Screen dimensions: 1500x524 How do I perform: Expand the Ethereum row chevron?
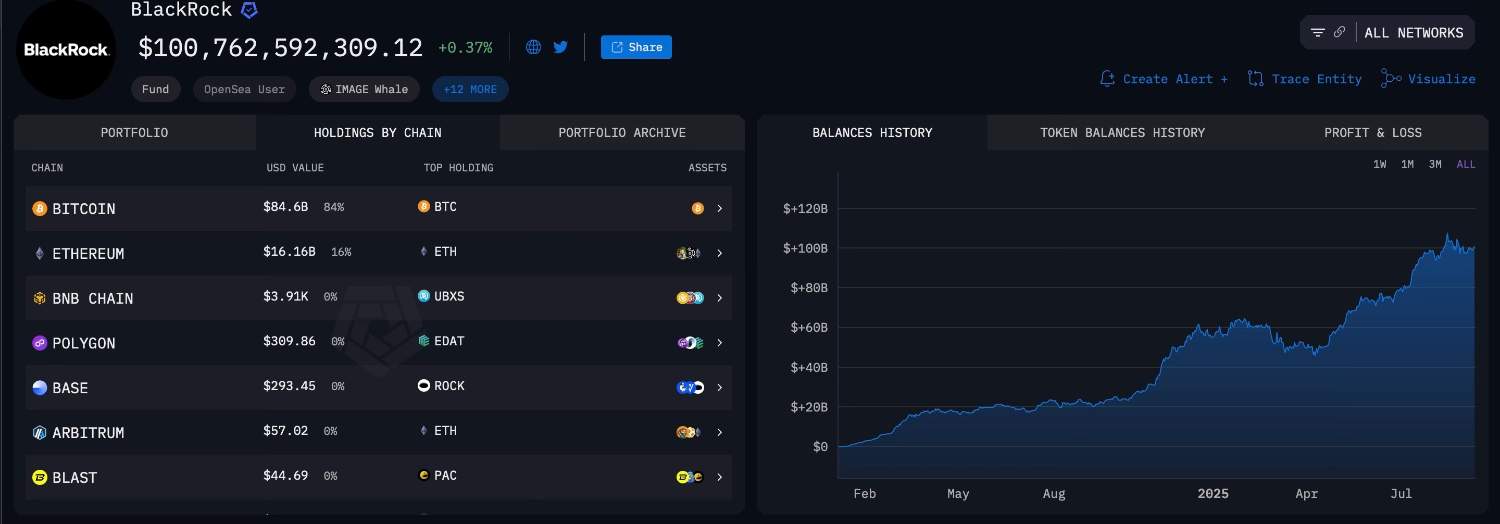click(719, 253)
